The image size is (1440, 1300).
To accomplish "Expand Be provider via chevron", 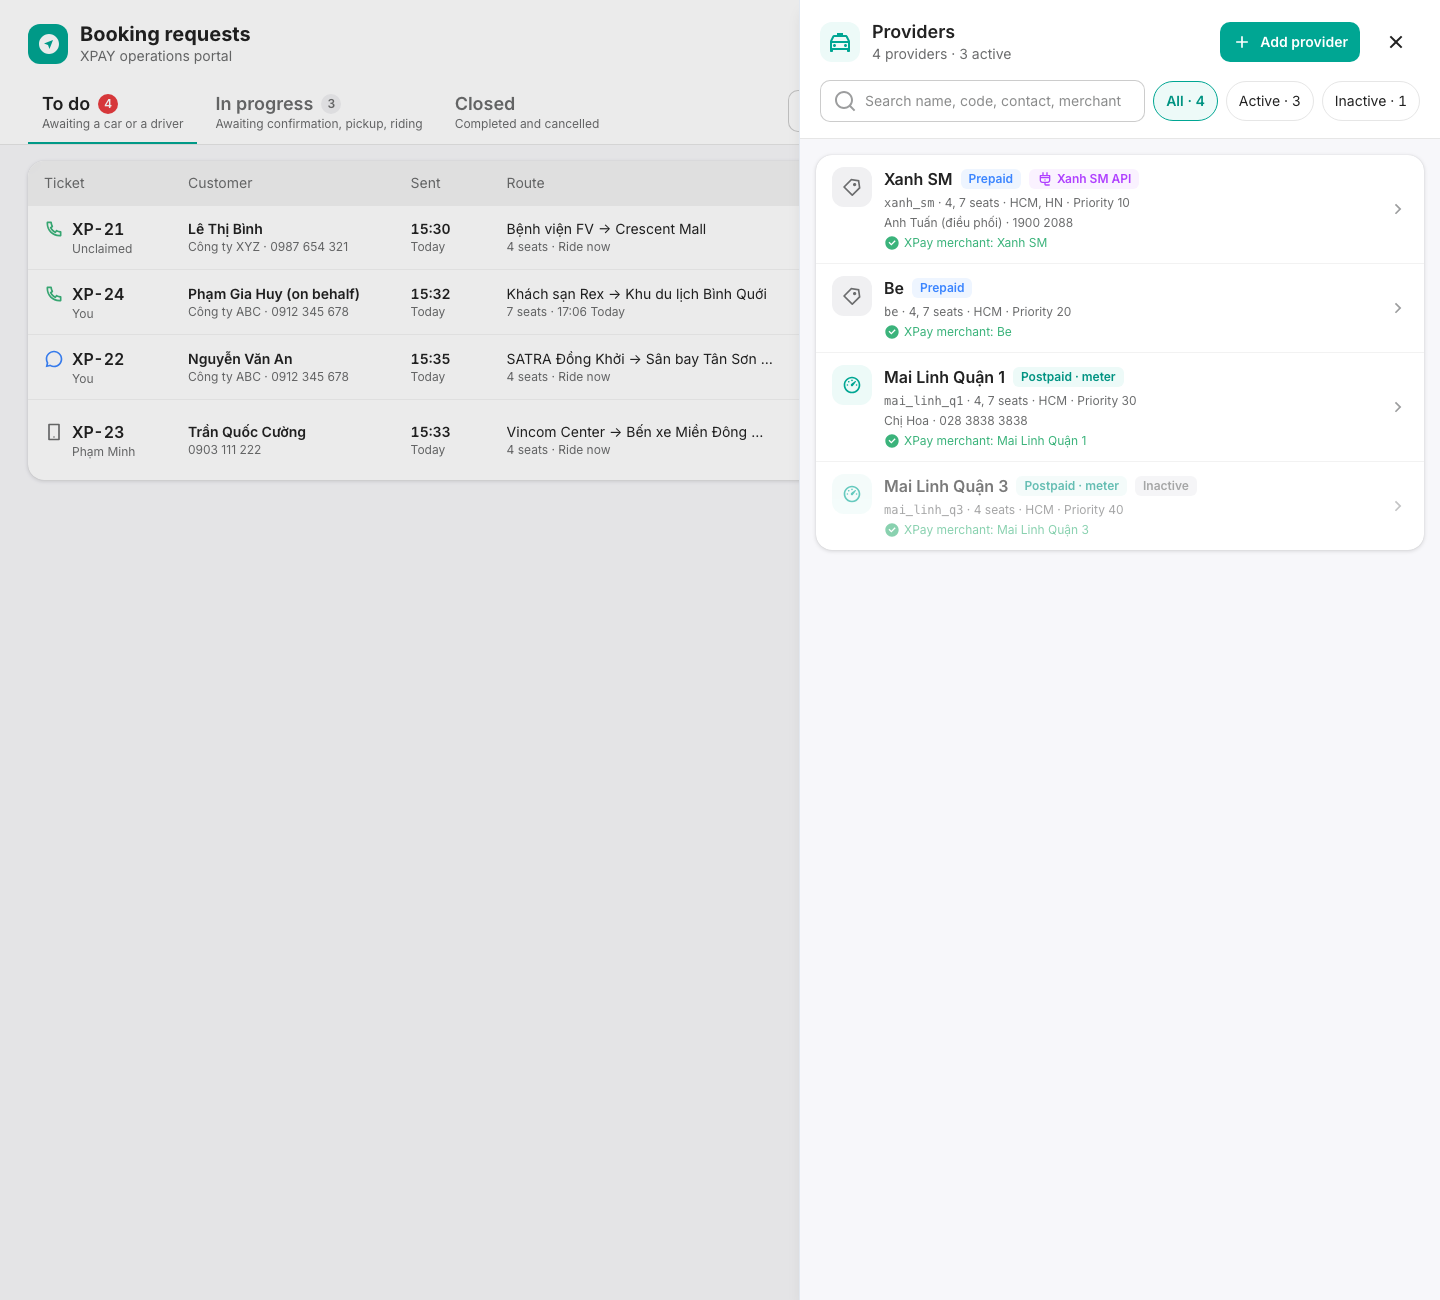I will pyautogui.click(x=1398, y=308).
